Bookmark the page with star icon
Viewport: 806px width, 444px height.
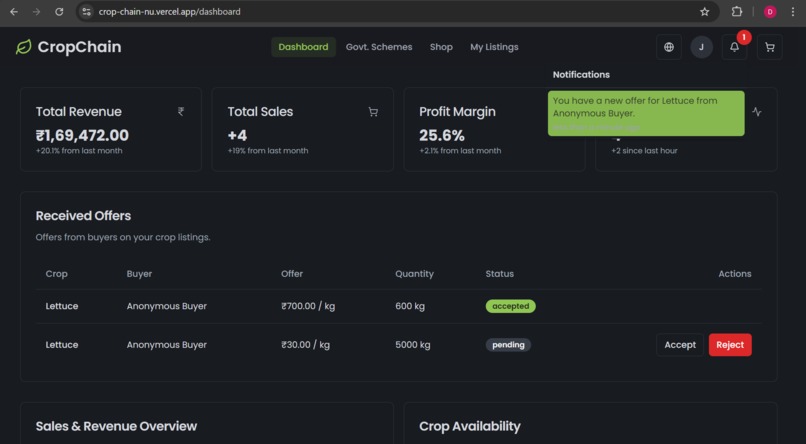click(x=705, y=11)
